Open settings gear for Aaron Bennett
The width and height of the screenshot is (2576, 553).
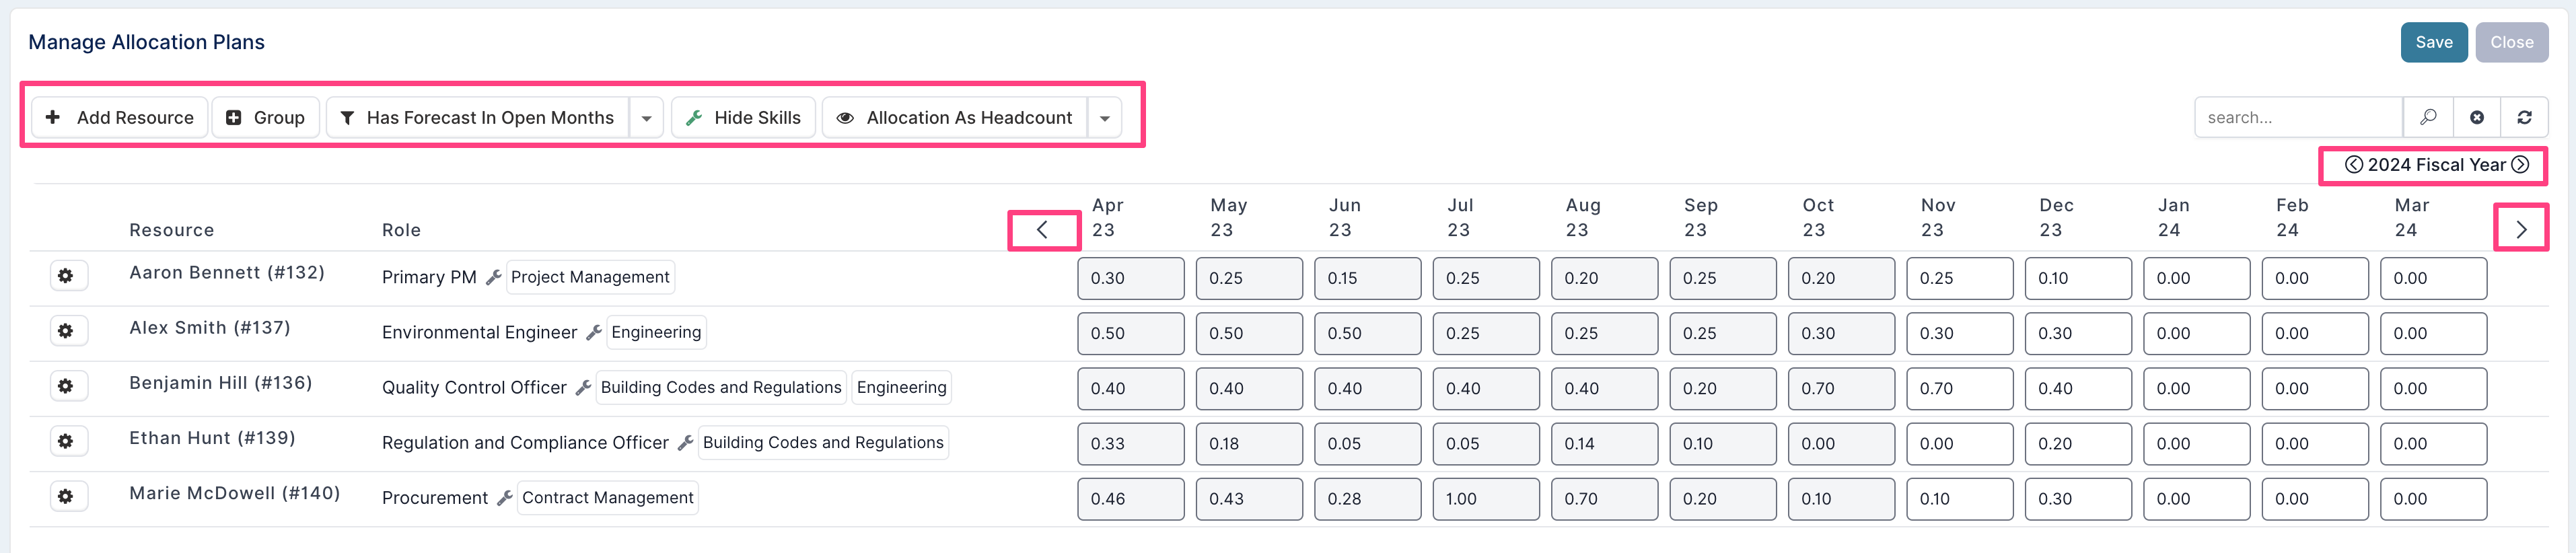coord(66,276)
